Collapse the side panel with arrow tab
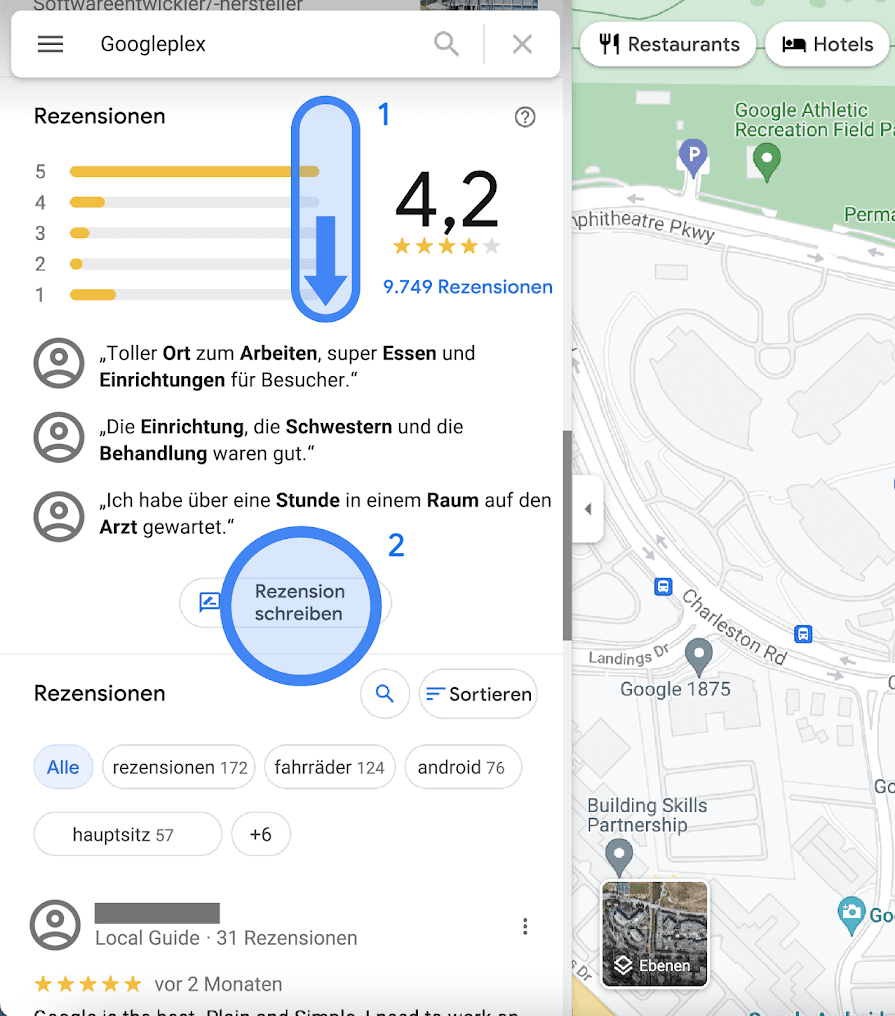The image size is (895, 1016). [588, 509]
